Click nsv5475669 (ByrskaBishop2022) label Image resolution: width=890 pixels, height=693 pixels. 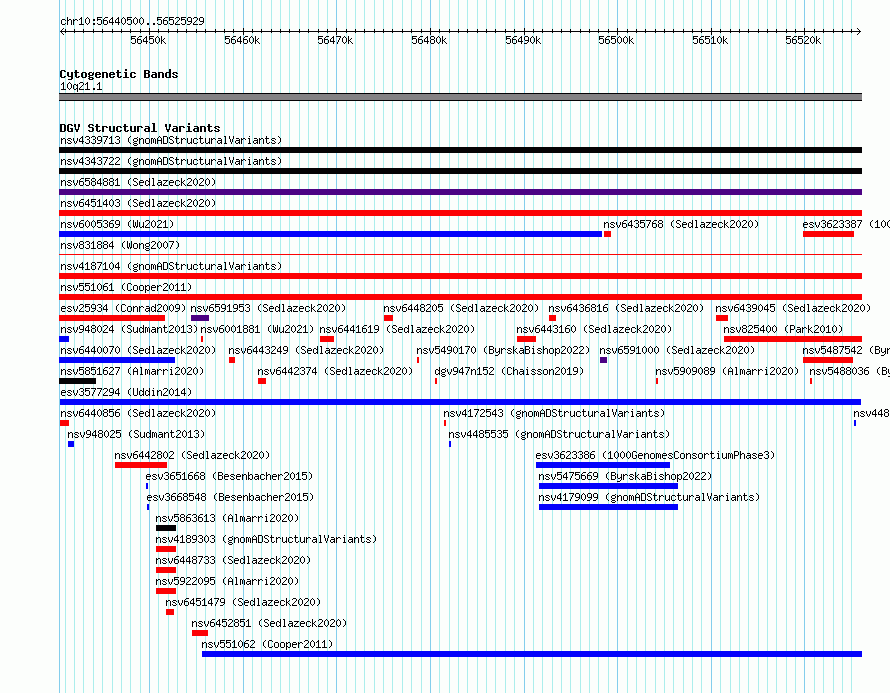pyautogui.click(x=625, y=476)
